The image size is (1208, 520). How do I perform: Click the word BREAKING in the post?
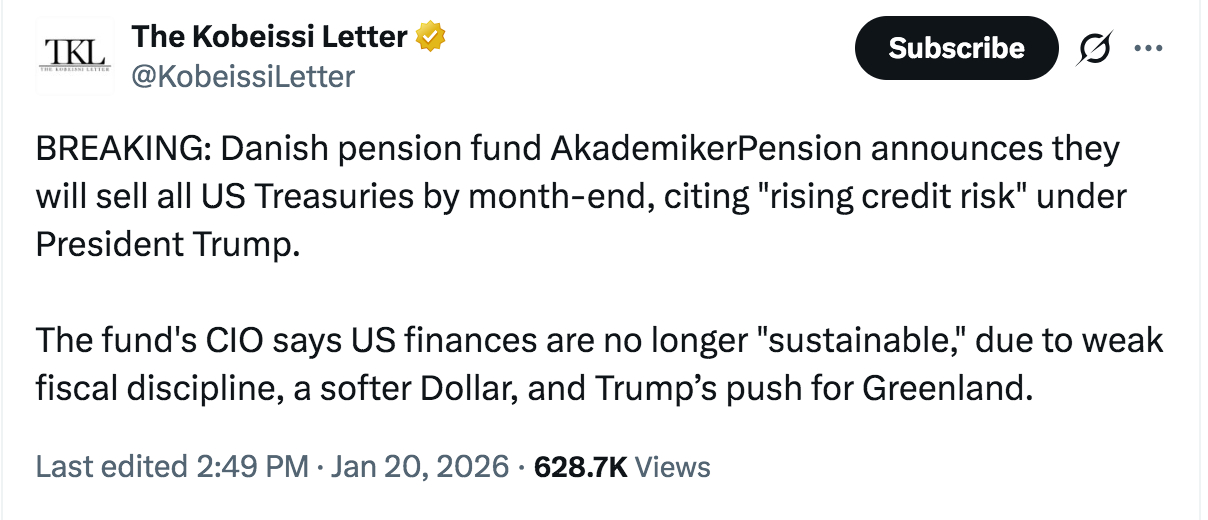121,149
